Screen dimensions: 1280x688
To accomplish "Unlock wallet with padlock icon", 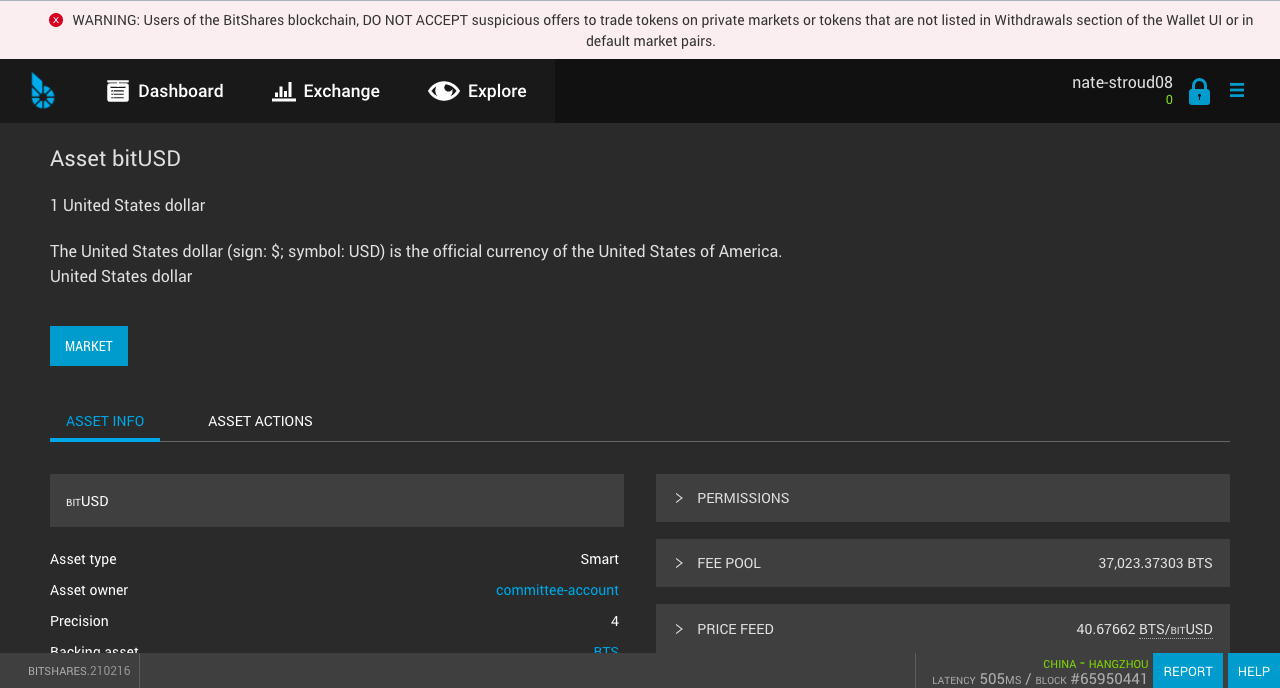I will (x=1199, y=92).
